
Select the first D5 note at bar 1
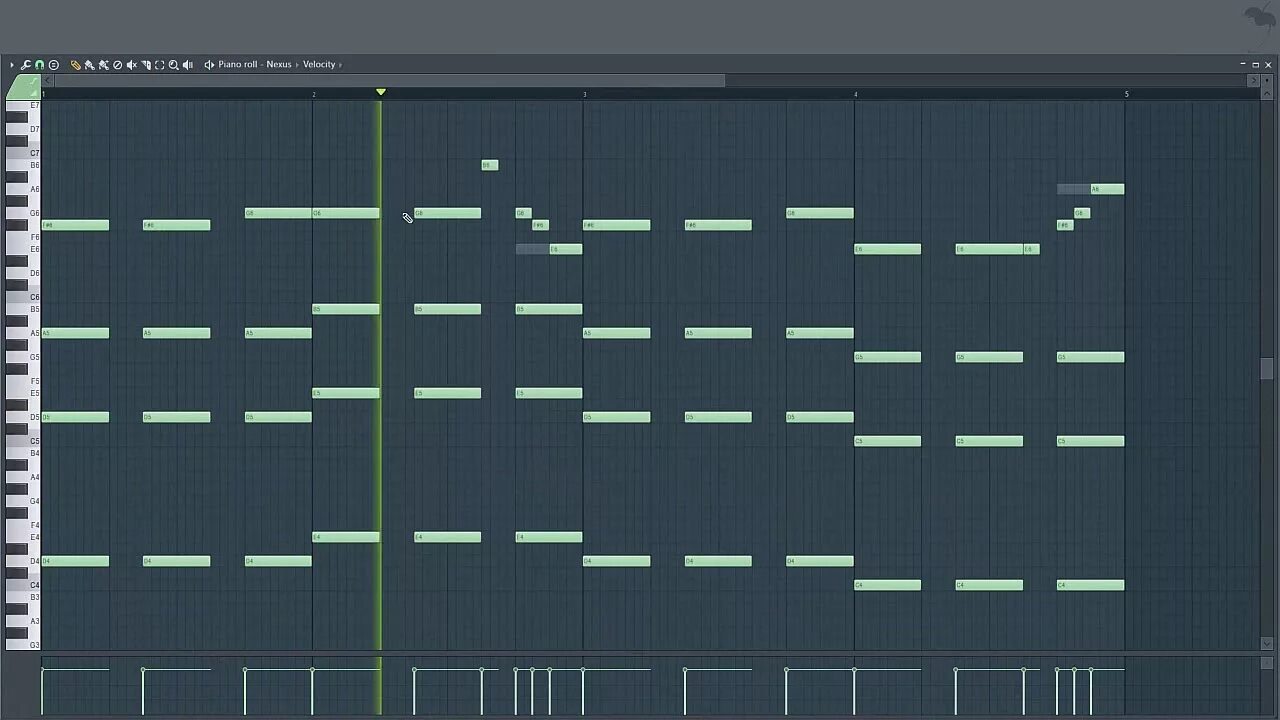click(x=75, y=417)
